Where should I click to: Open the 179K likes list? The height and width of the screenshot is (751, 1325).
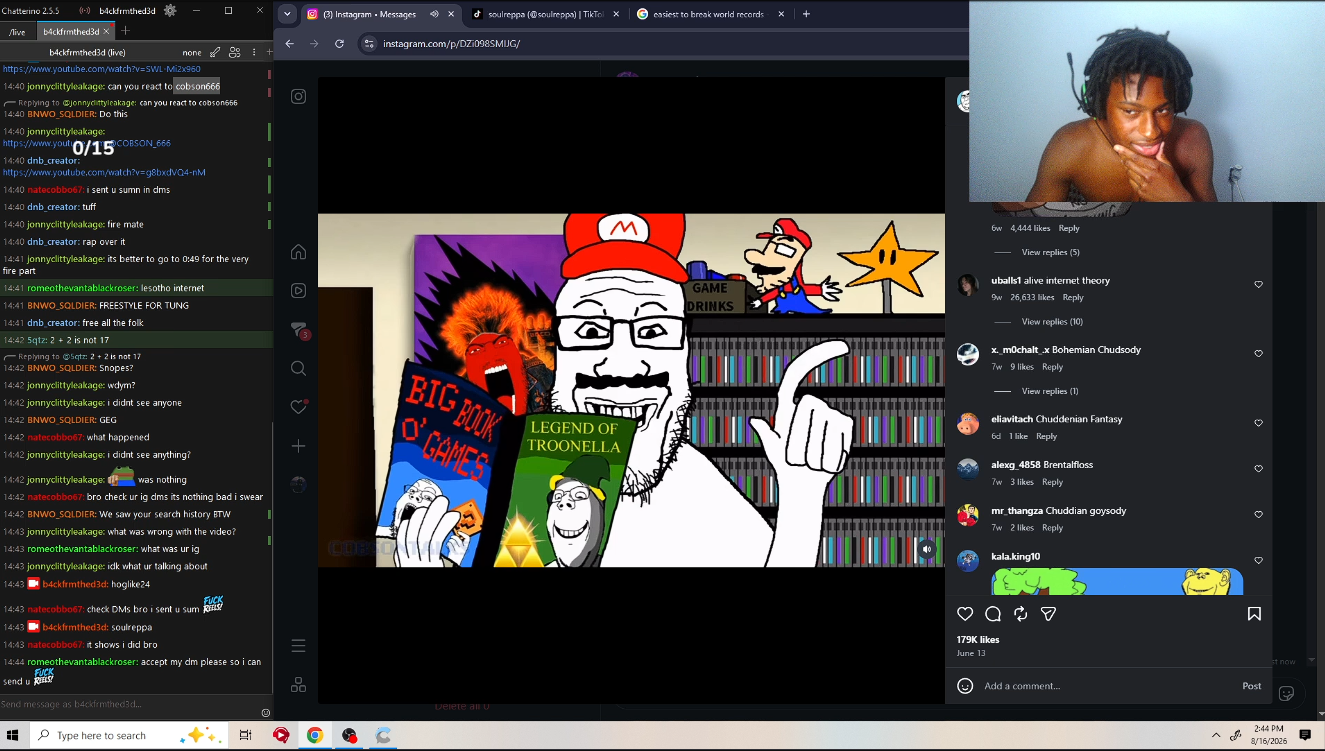point(978,640)
